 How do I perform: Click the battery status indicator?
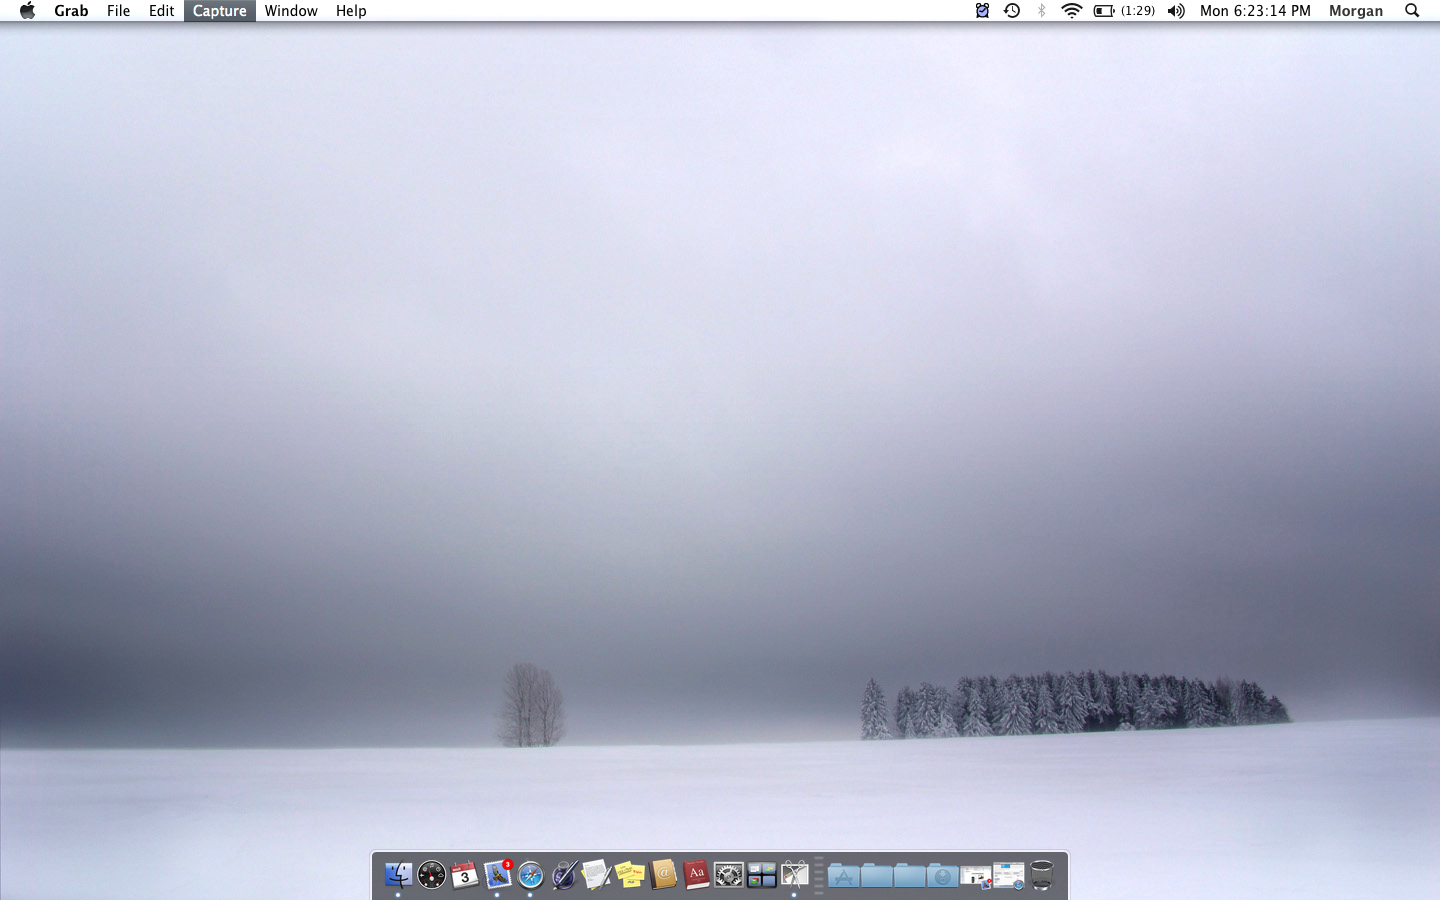pos(1124,11)
